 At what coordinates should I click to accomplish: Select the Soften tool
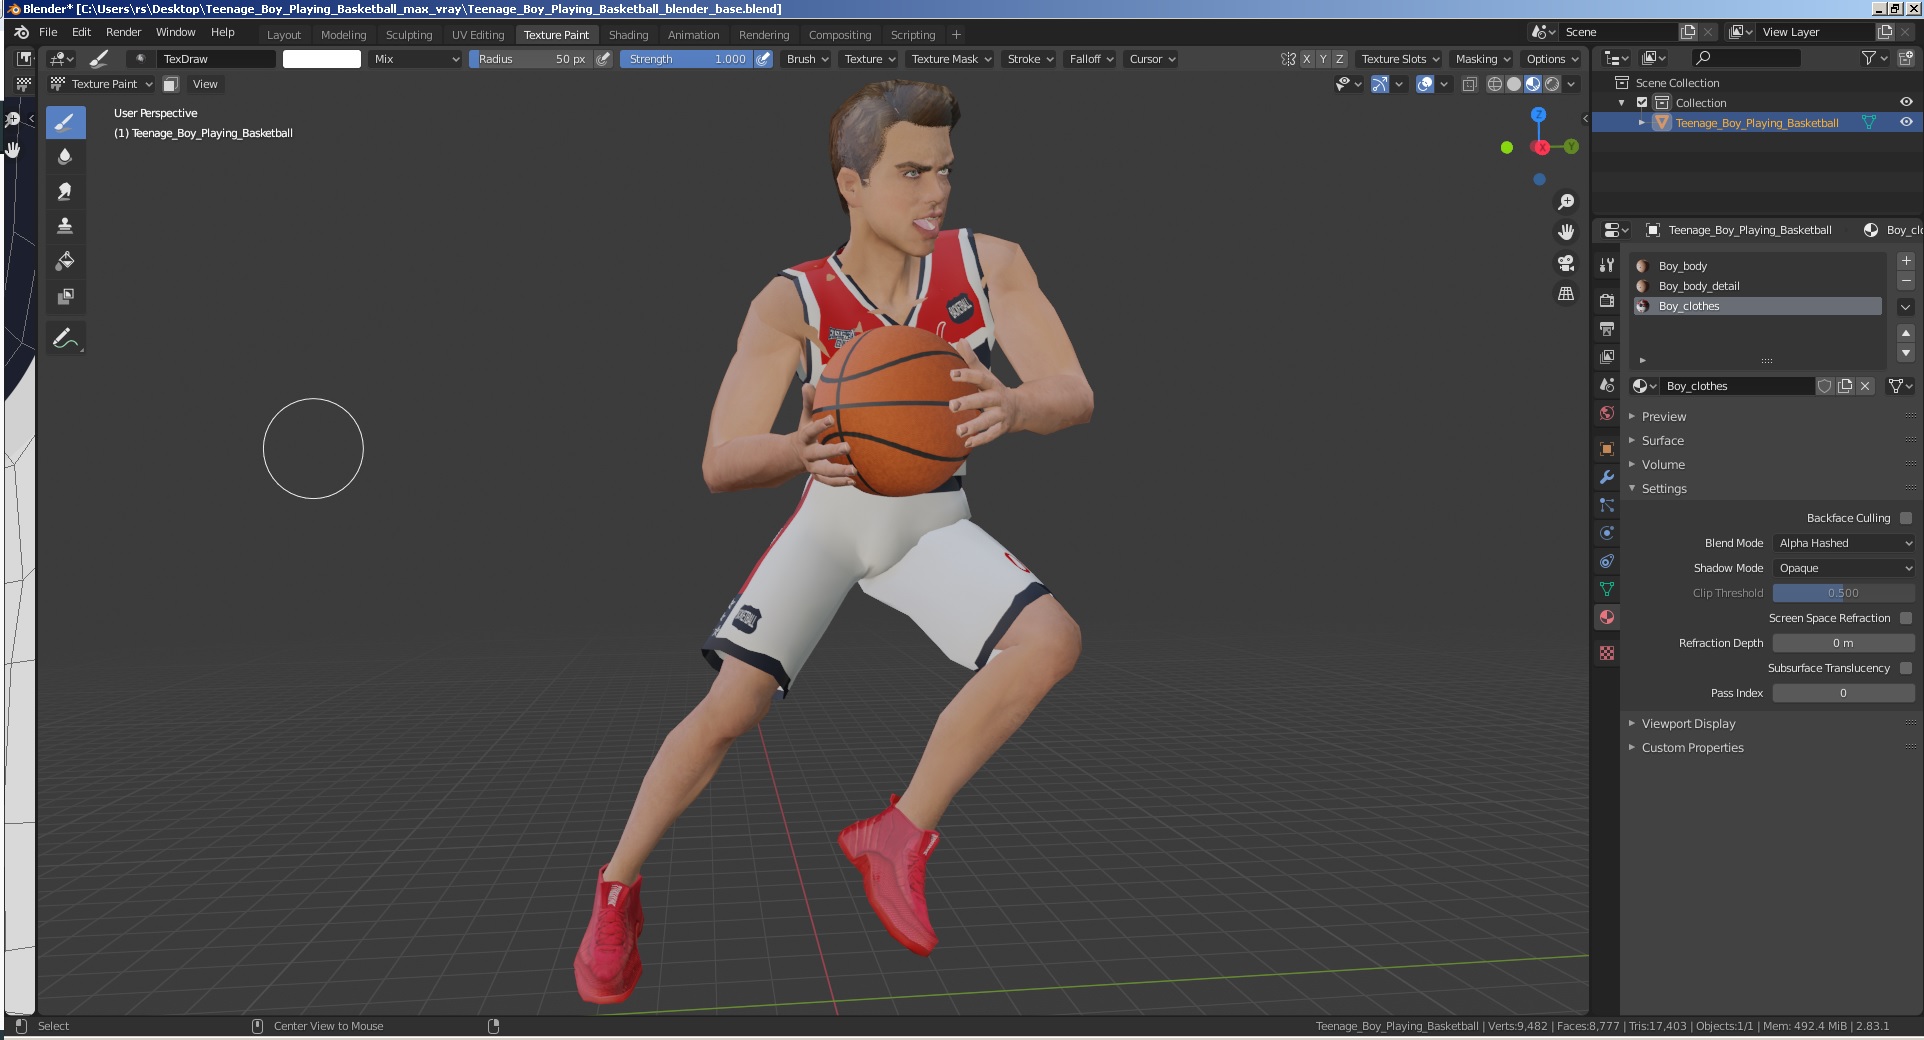click(x=65, y=157)
